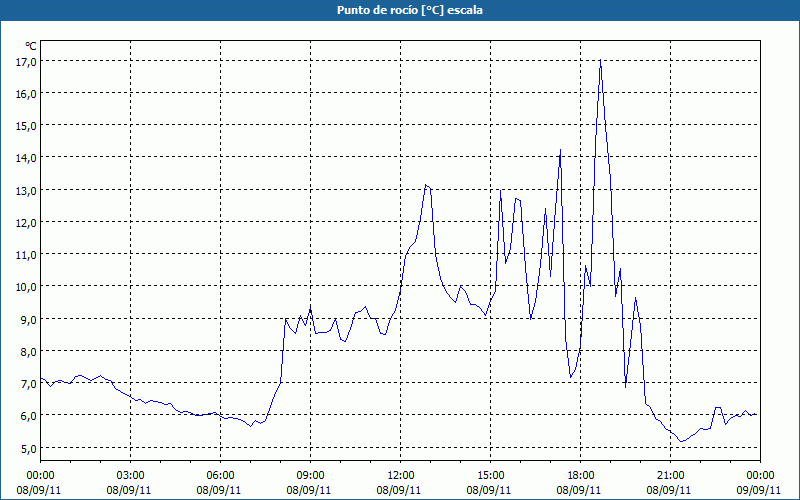Click the 12,0 y-axis value
The width and height of the screenshot is (800, 500).
tap(26, 223)
